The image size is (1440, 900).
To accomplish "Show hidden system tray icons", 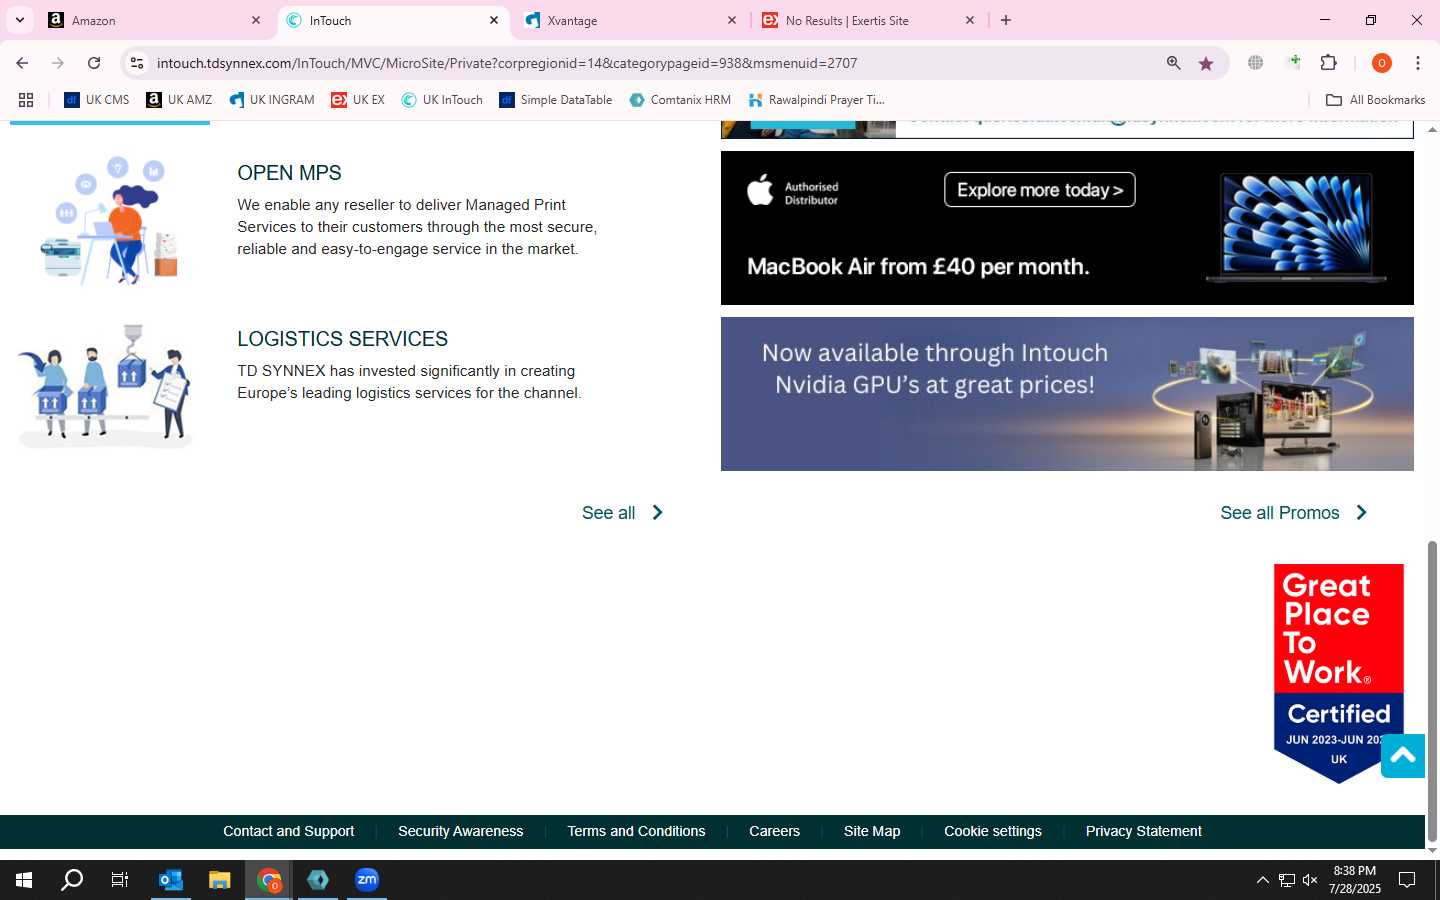I will (1262, 880).
